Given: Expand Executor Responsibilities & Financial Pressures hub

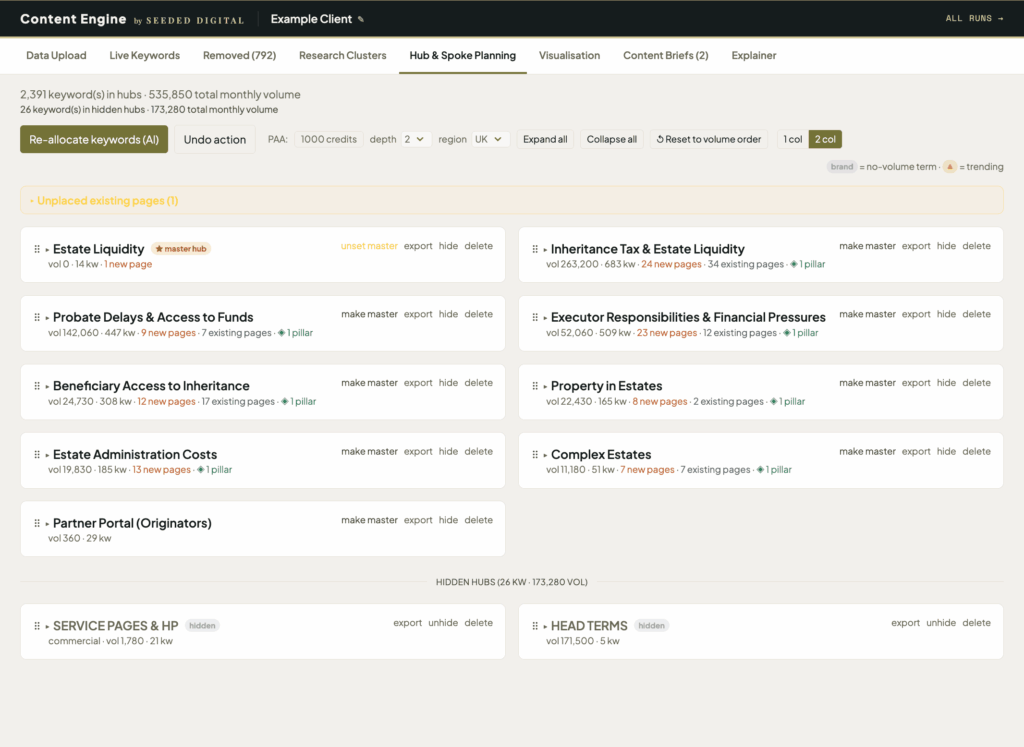Looking at the screenshot, I should [545, 318].
